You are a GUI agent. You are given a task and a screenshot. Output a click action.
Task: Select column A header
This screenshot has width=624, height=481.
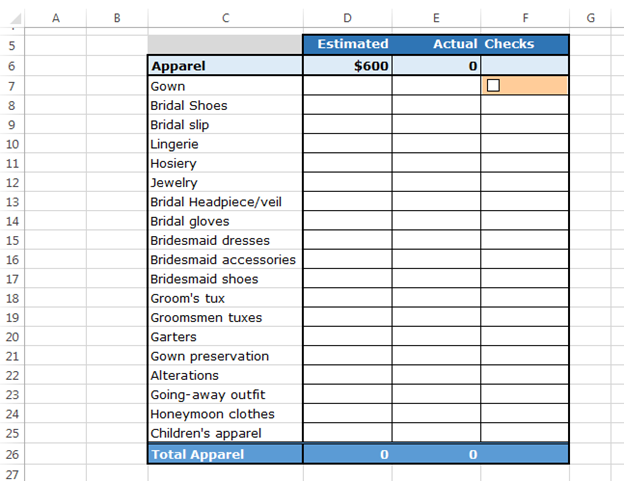coord(56,18)
